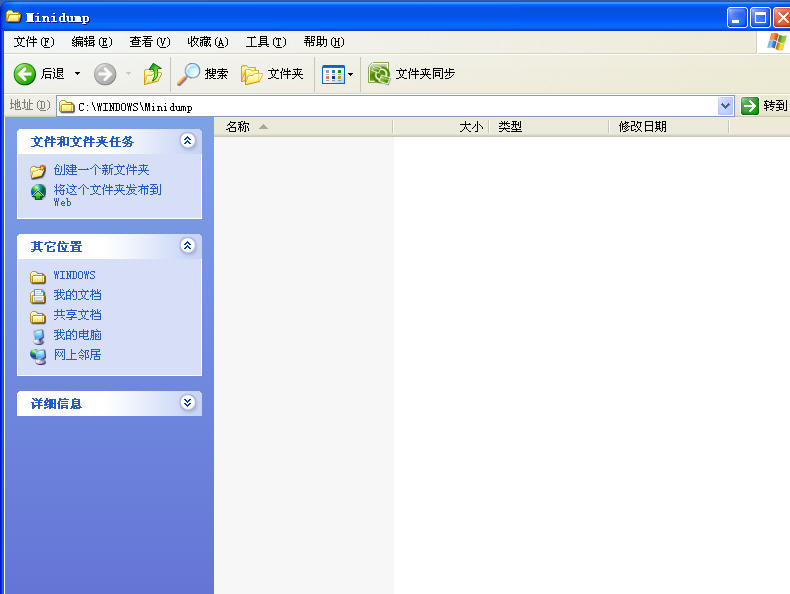This screenshot has height=594, width=790.
Task: Click the Views grid icon
Action: coord(333,75)
